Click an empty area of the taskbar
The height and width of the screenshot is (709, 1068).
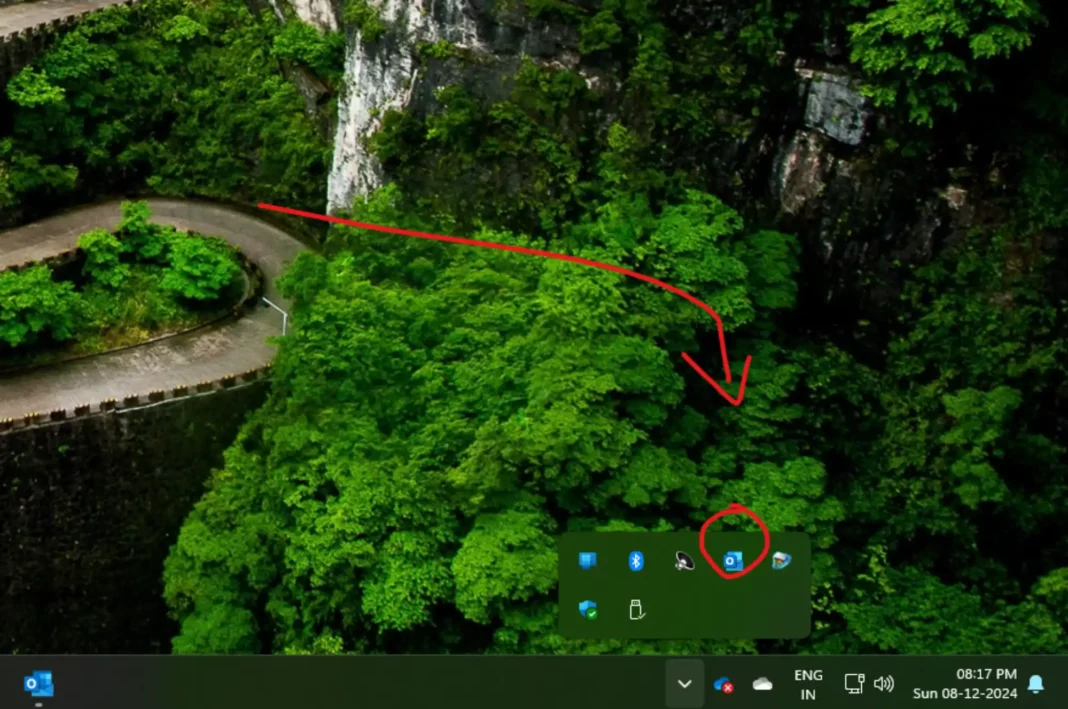350,684
